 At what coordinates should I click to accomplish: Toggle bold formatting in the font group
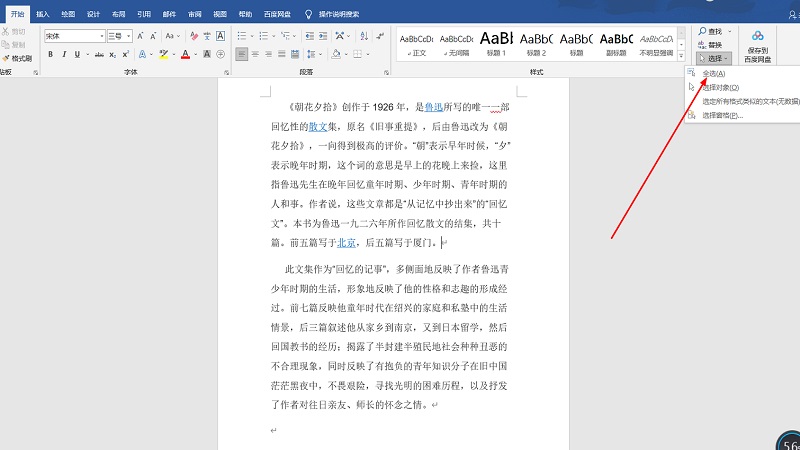pos(50,54)
